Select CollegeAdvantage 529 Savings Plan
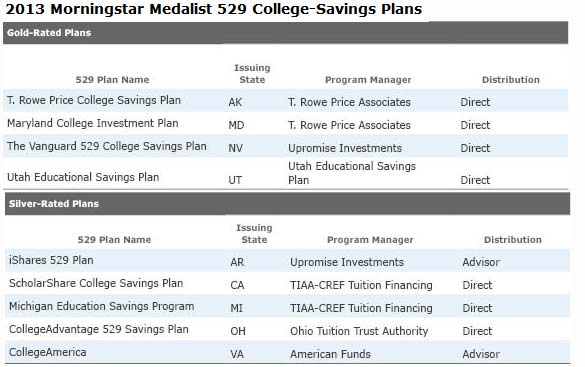 tap(99, 329)
